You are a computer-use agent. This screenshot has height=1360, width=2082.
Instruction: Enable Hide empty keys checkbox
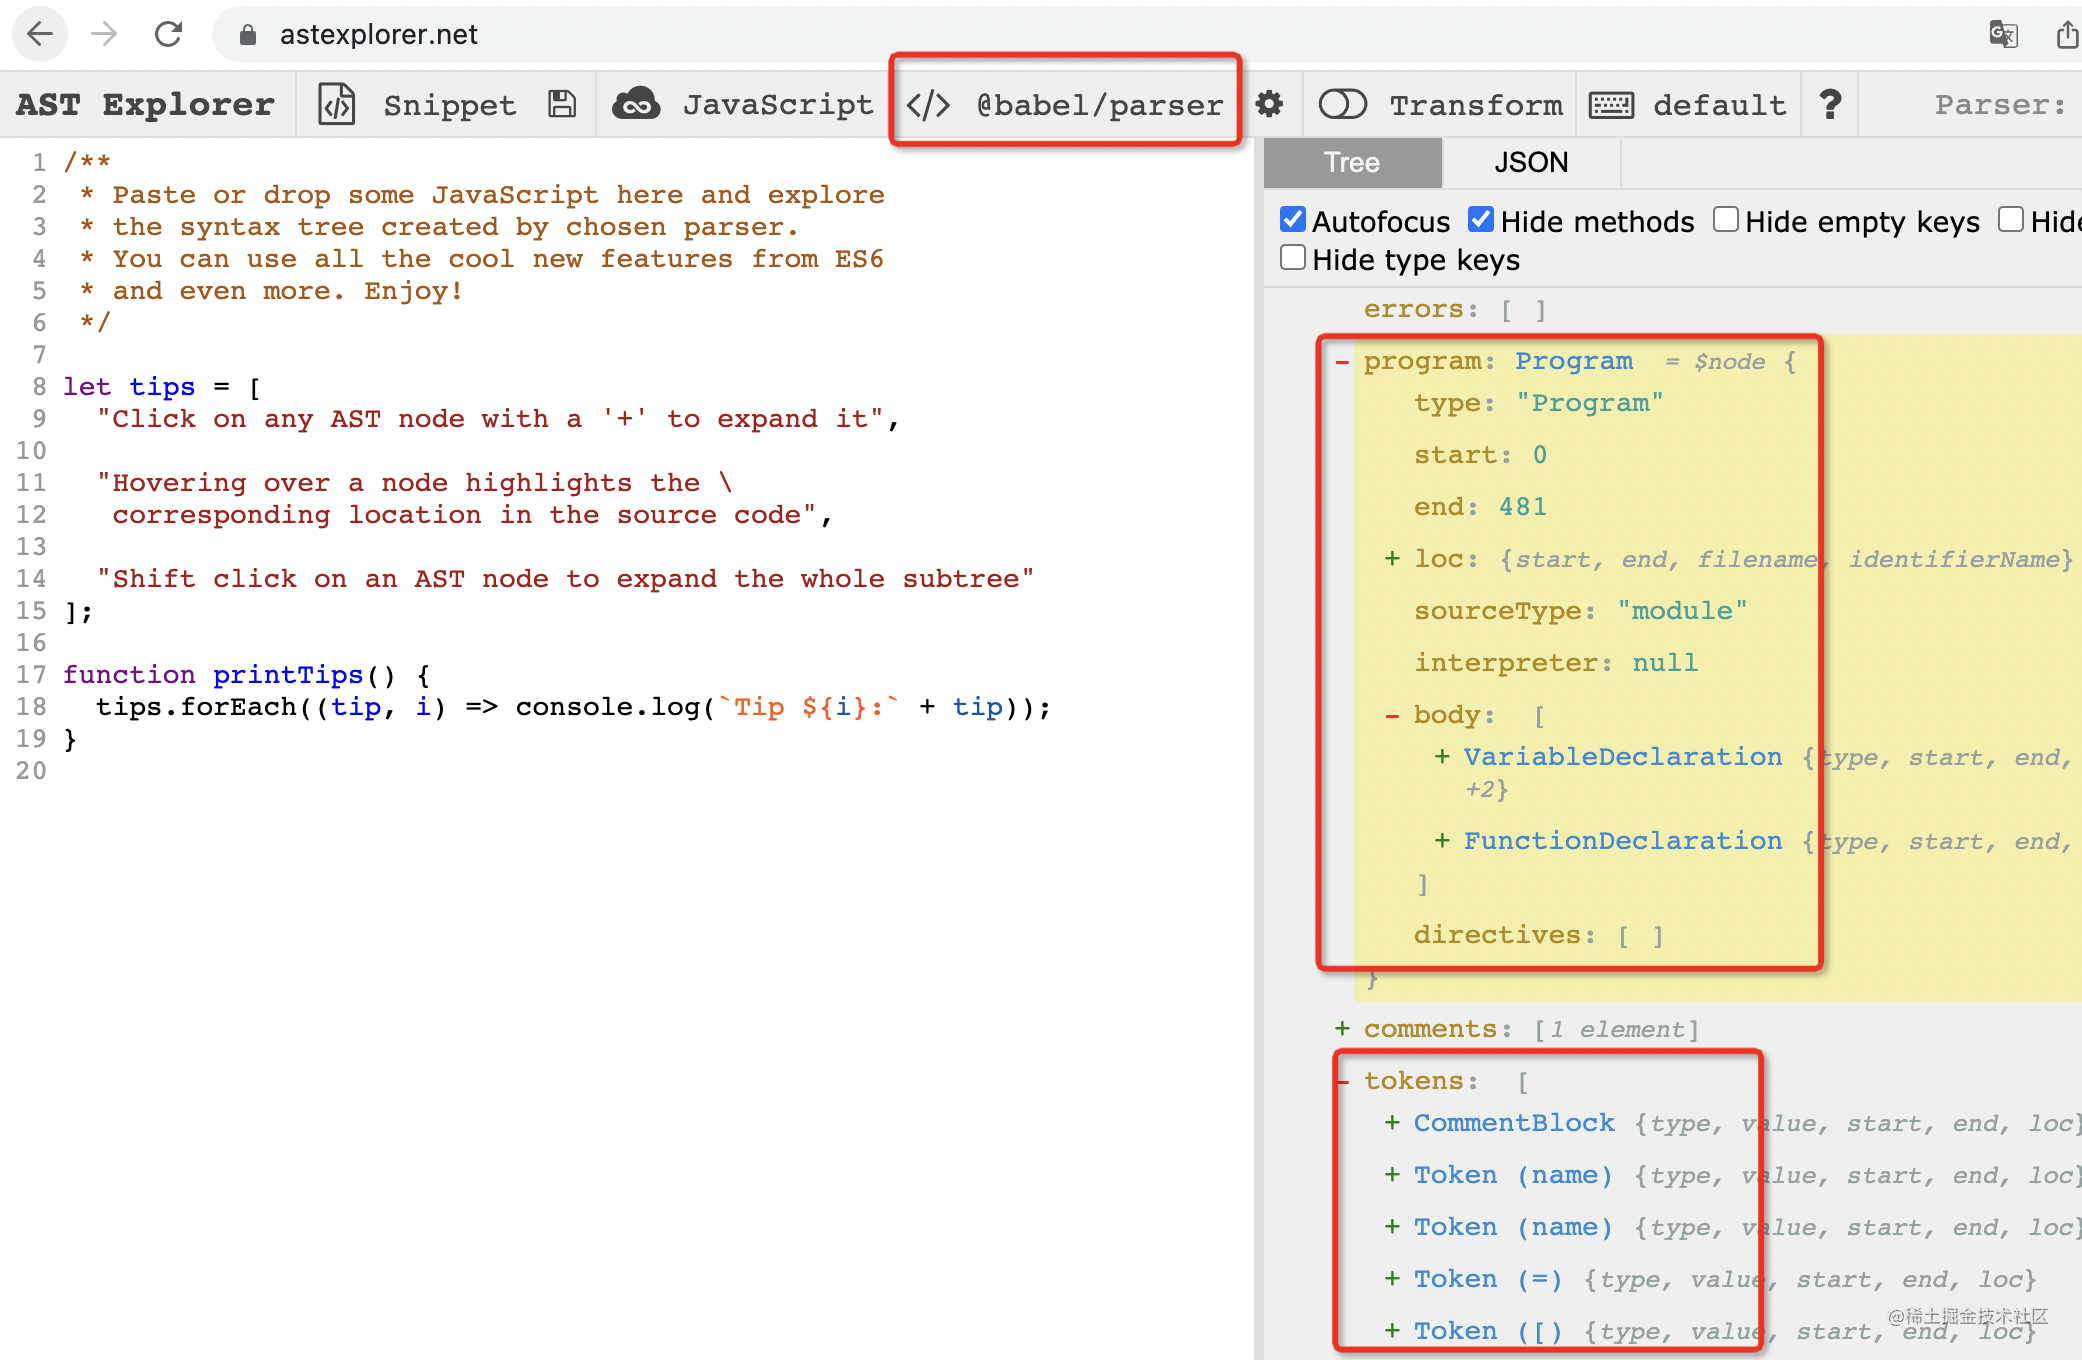tap(1726, 220)
